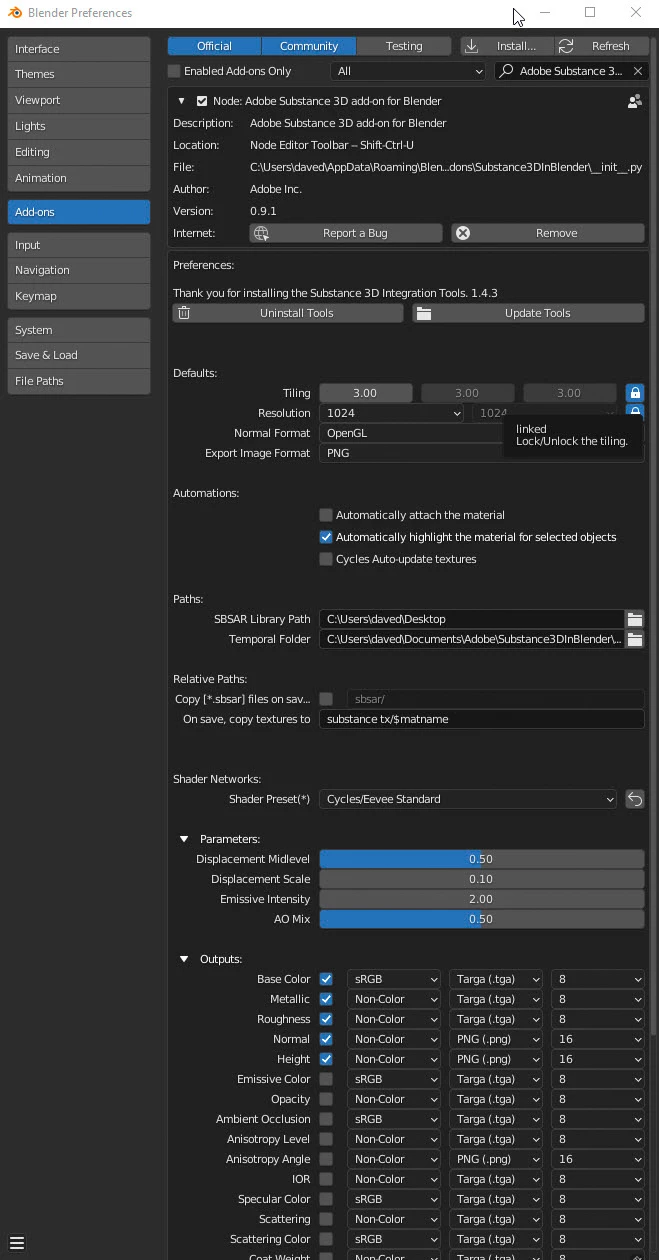The height and width of the screenshot is (1260, 659).
Task: Adjust the AO Mix slider
Action: [482, 919]
